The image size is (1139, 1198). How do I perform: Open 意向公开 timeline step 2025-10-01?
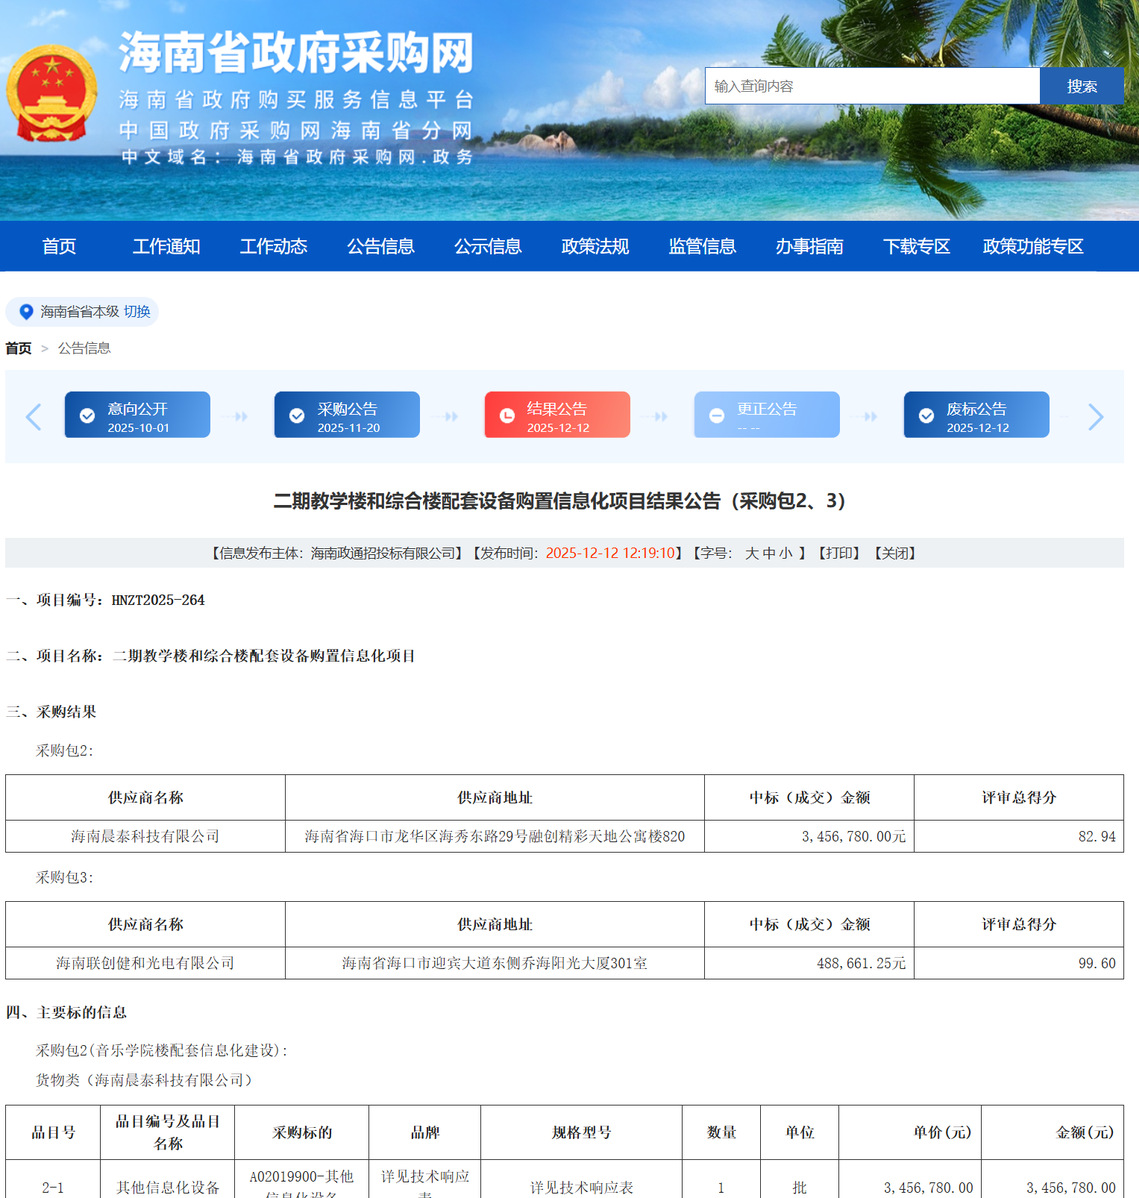pyautogui.click(x=137, y=415)
